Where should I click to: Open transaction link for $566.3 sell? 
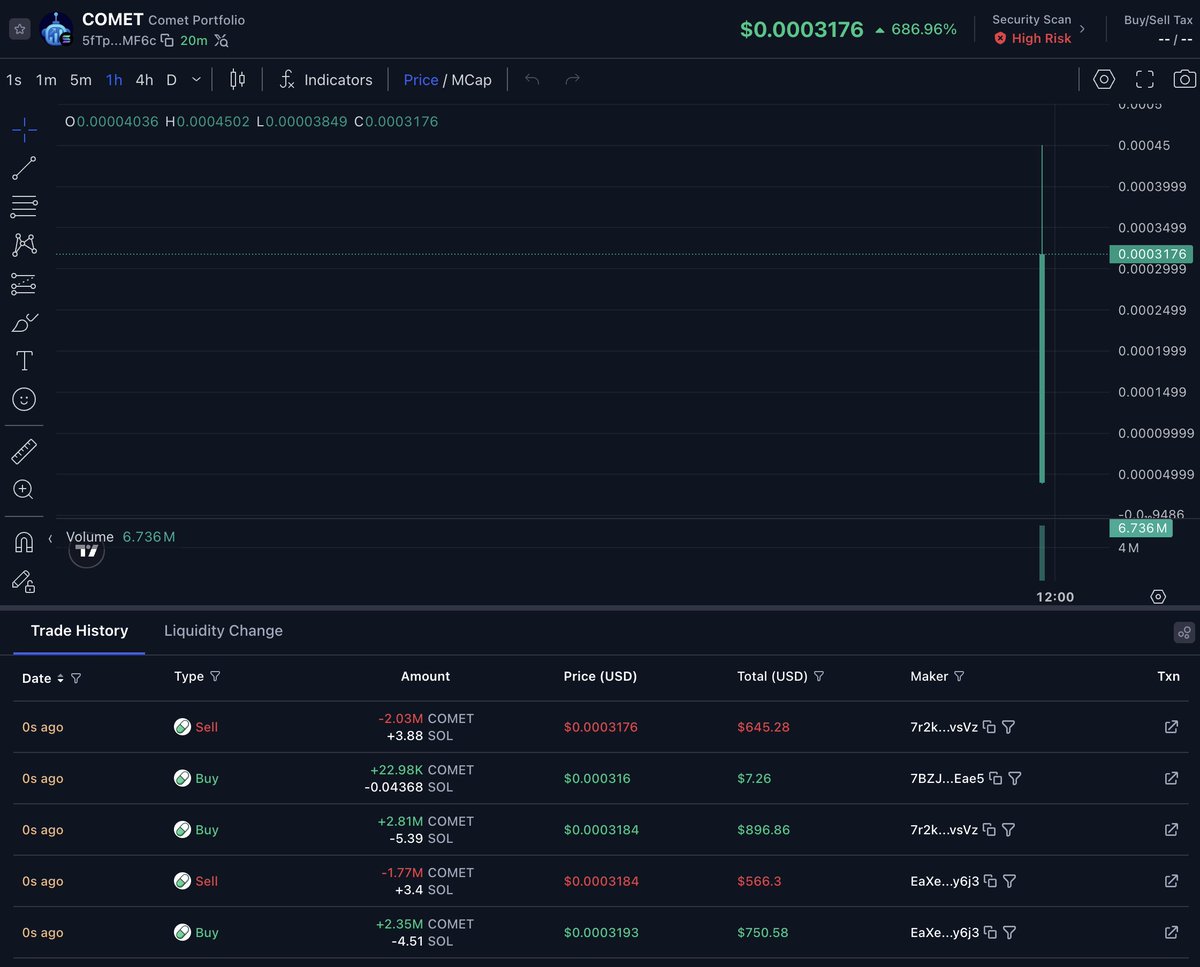tap(1171, 881)
